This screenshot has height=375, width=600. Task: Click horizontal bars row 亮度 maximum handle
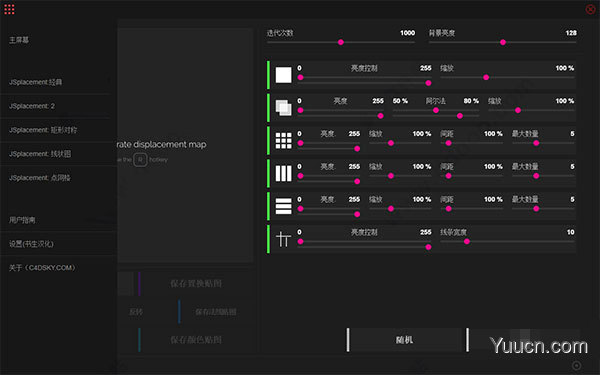(357, 214)
